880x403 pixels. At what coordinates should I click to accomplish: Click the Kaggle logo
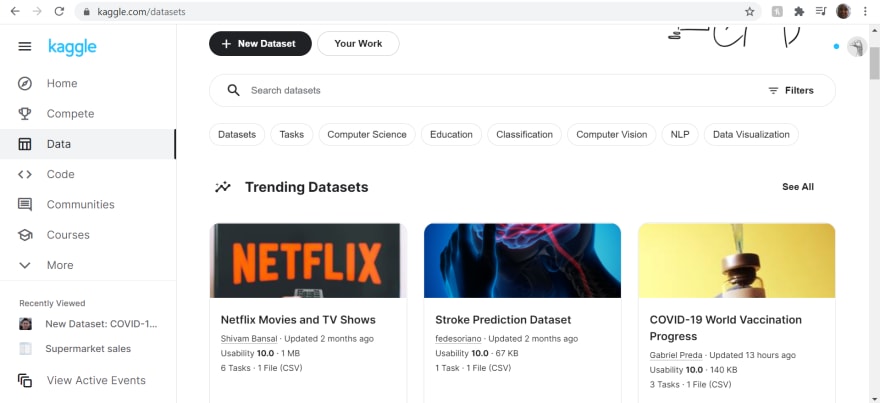[72, 47]
